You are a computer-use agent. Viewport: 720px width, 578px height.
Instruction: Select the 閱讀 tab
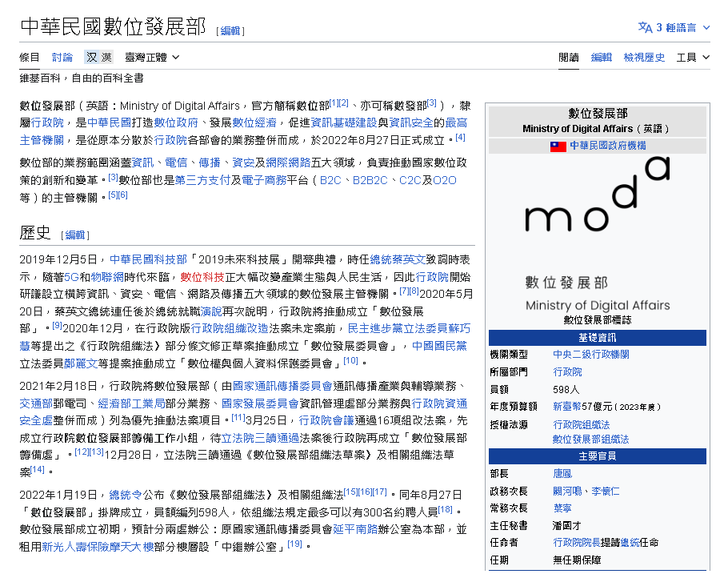[568, 57]
